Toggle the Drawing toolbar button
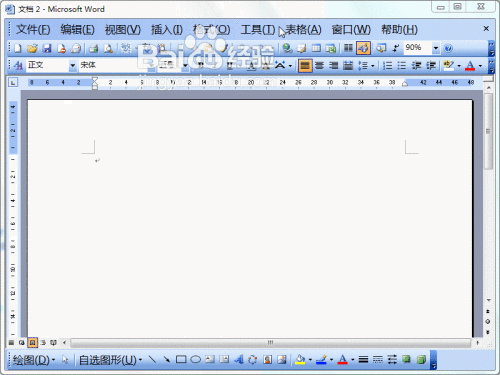500x375 pixels. [363, 48]
